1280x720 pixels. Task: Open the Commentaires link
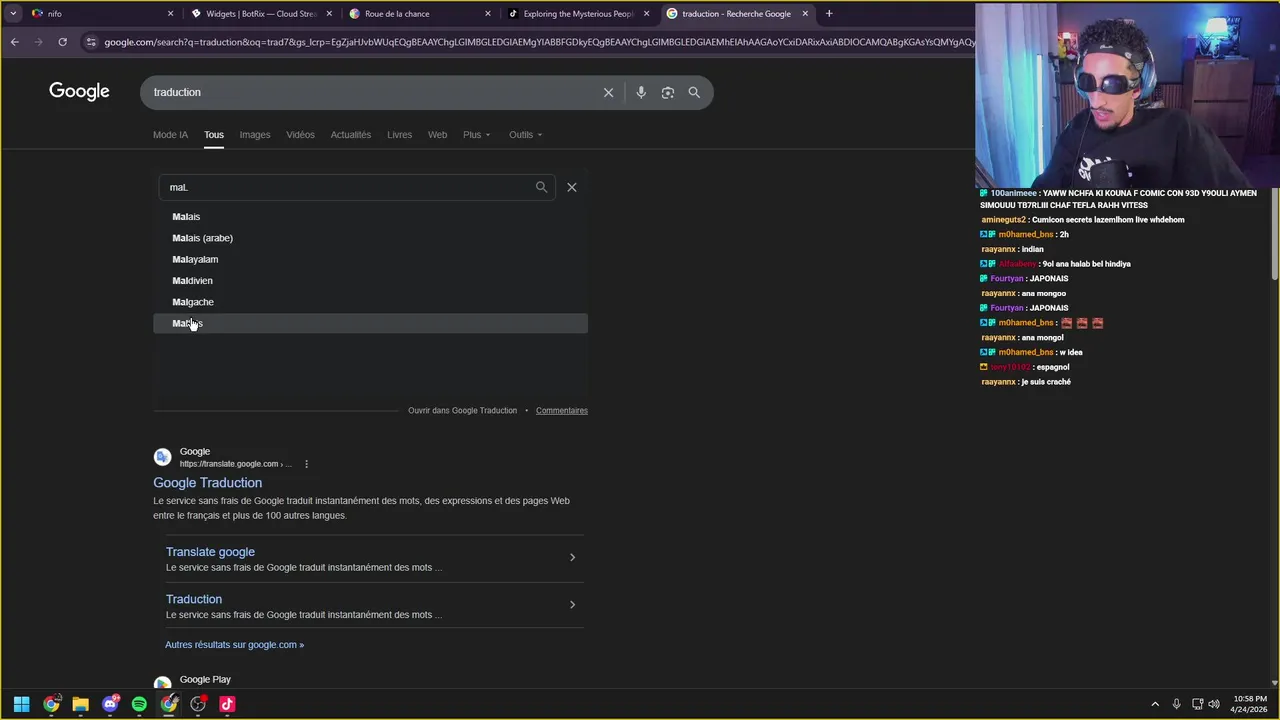[561, 411]
